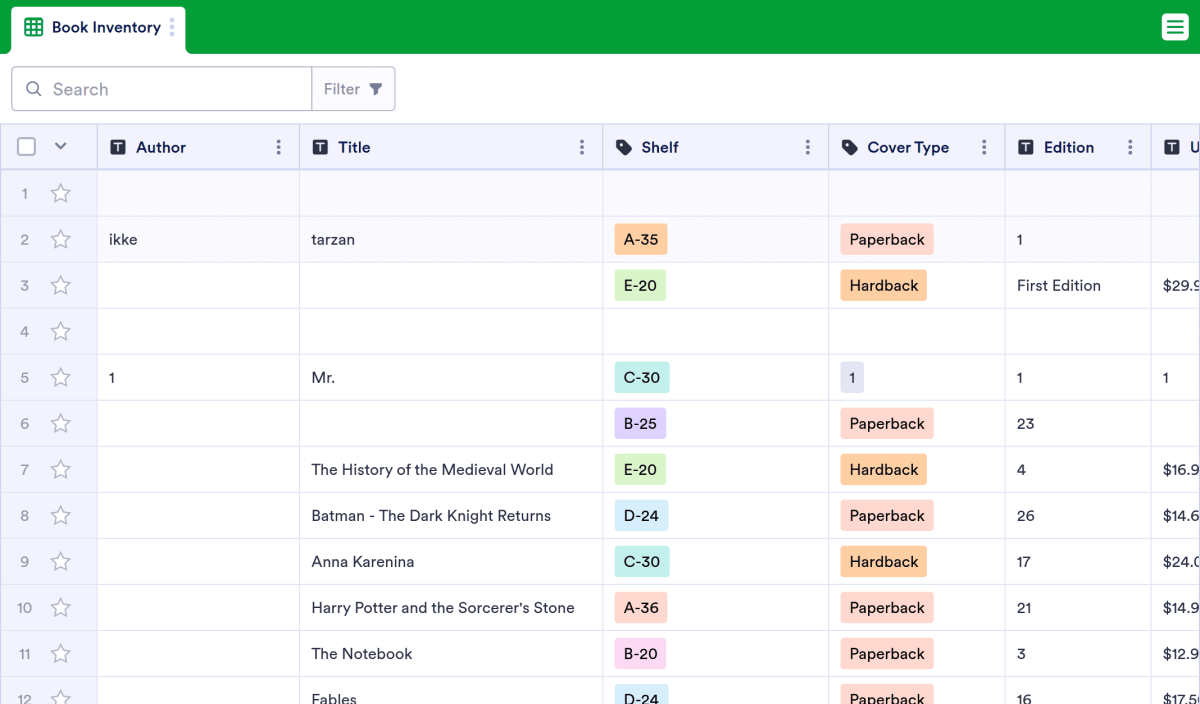Click the pink B-20 shelf tag
Screen dimensions: 1200x704
coord(640,653)
